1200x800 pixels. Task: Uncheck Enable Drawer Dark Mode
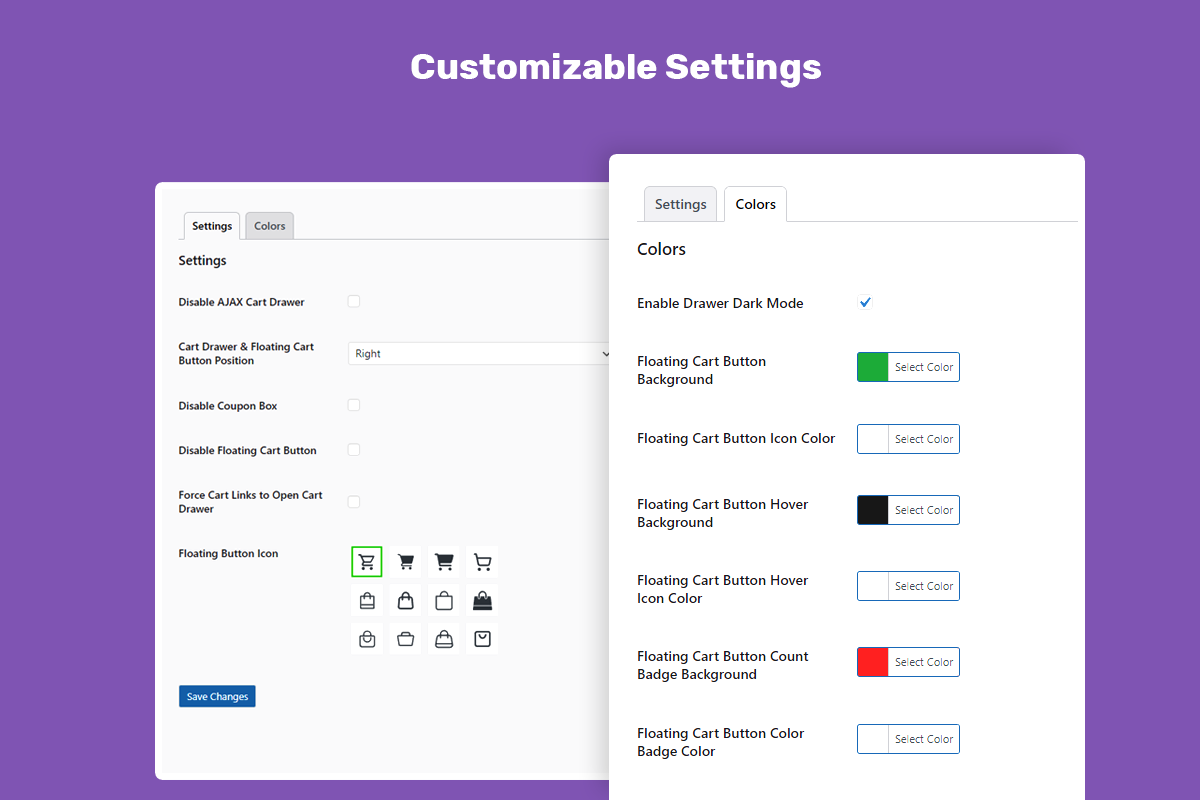(865, 303)
